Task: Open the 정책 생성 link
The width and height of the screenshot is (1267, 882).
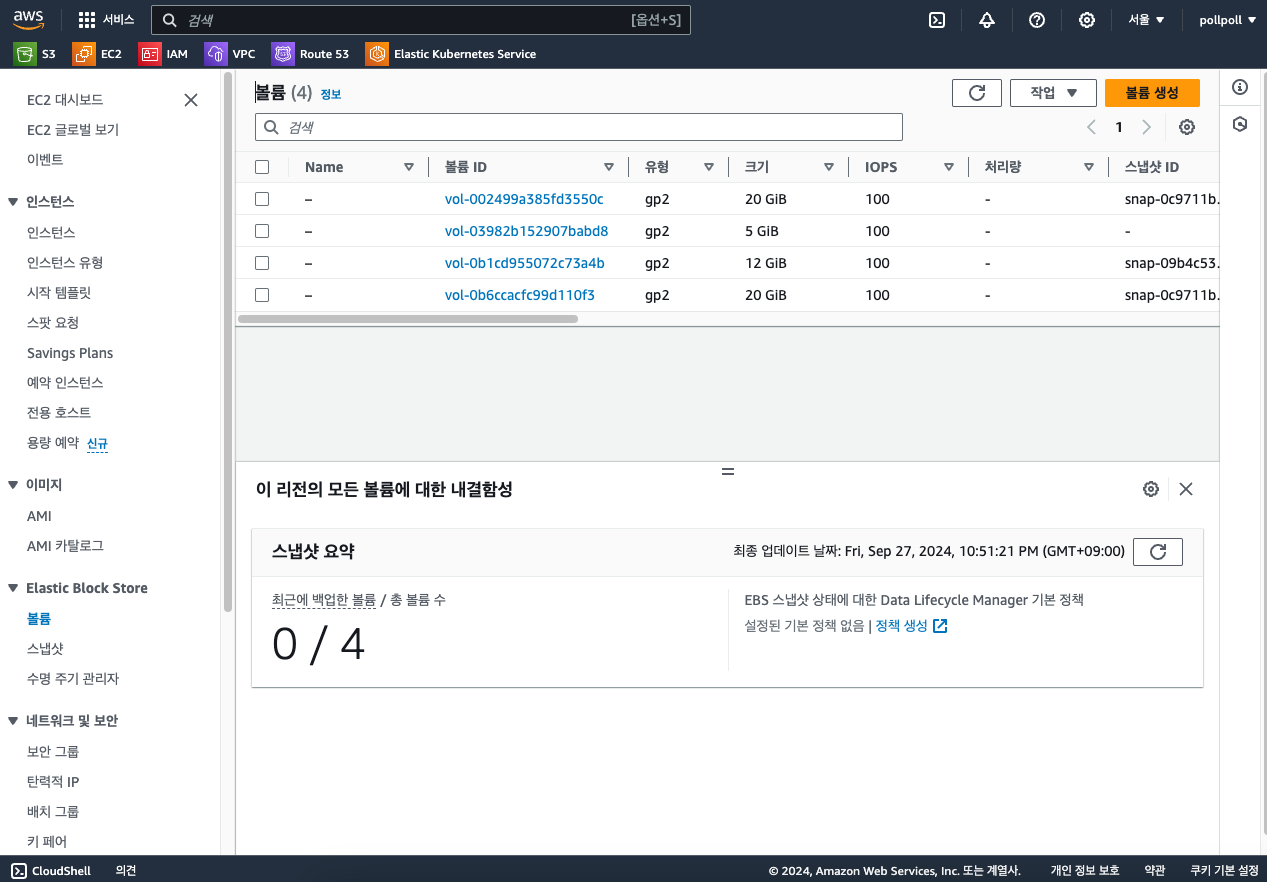Action: pyautogui.click(x=911, y=626)
